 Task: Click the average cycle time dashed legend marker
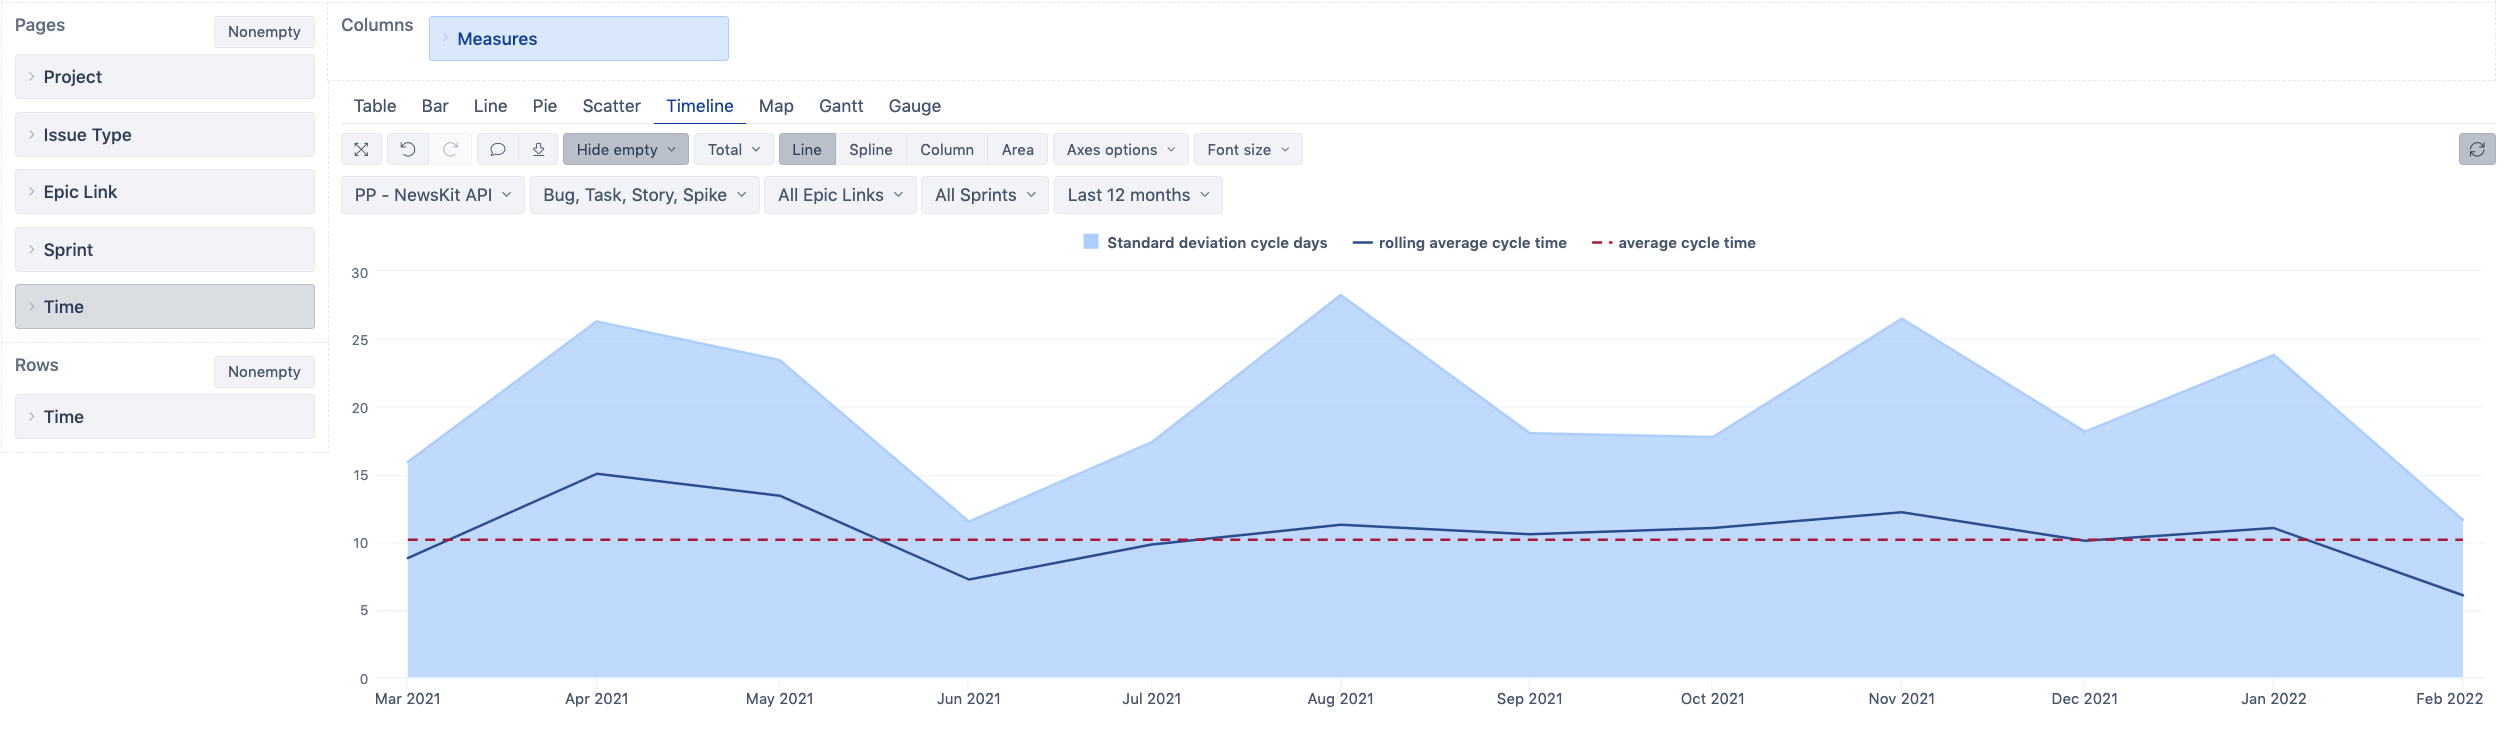[x=1602, y=243]
